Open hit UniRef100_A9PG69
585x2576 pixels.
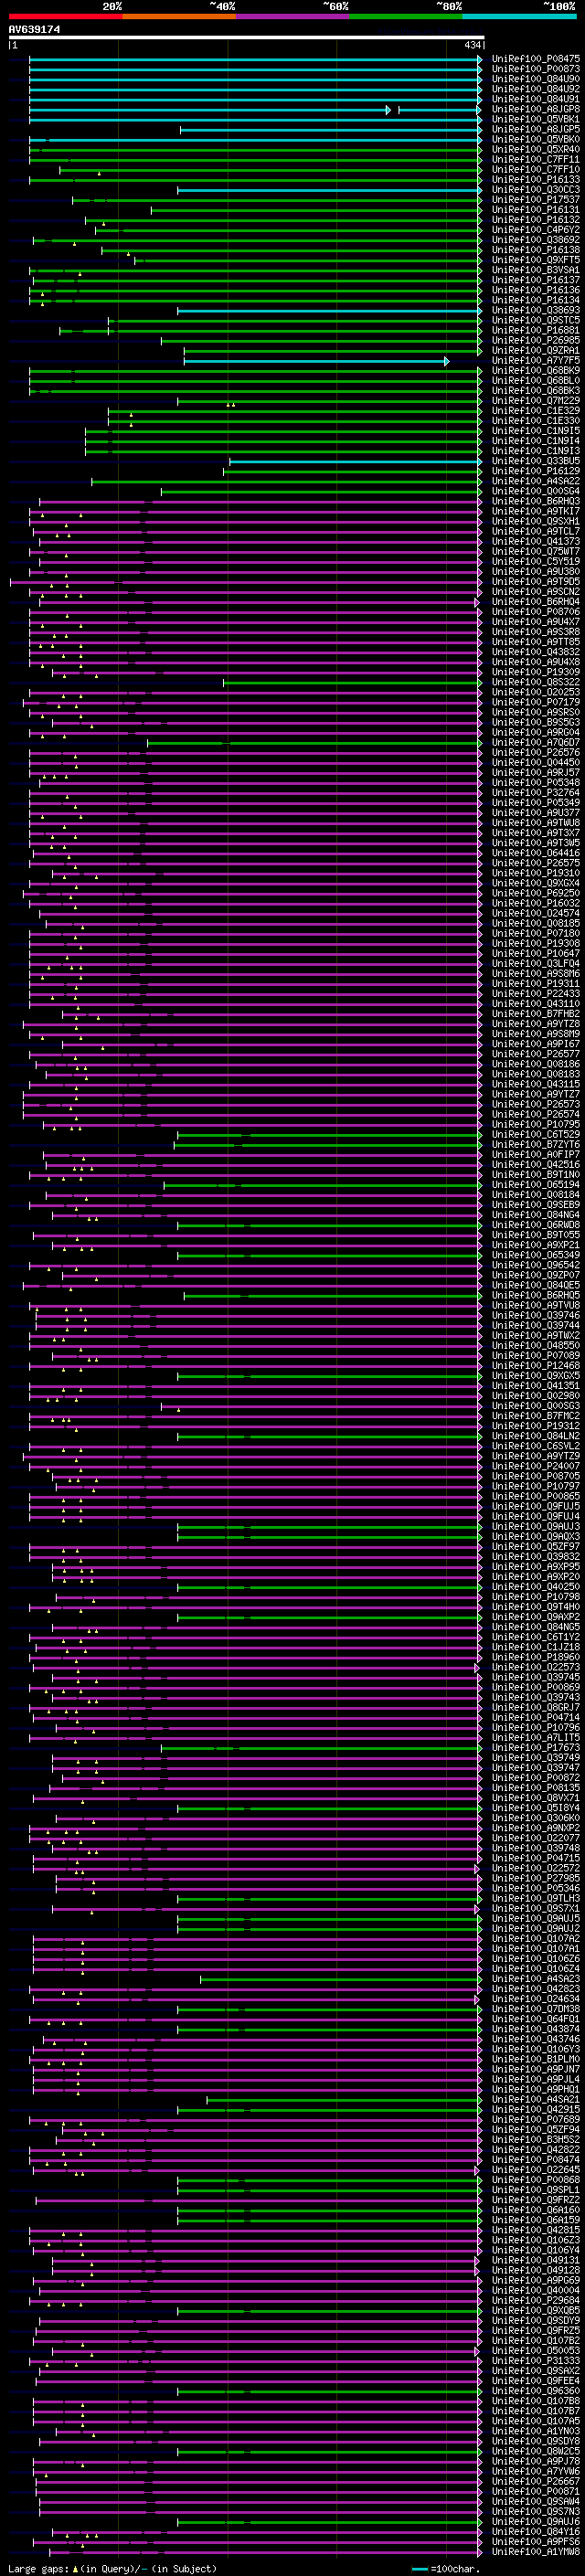535,2280
